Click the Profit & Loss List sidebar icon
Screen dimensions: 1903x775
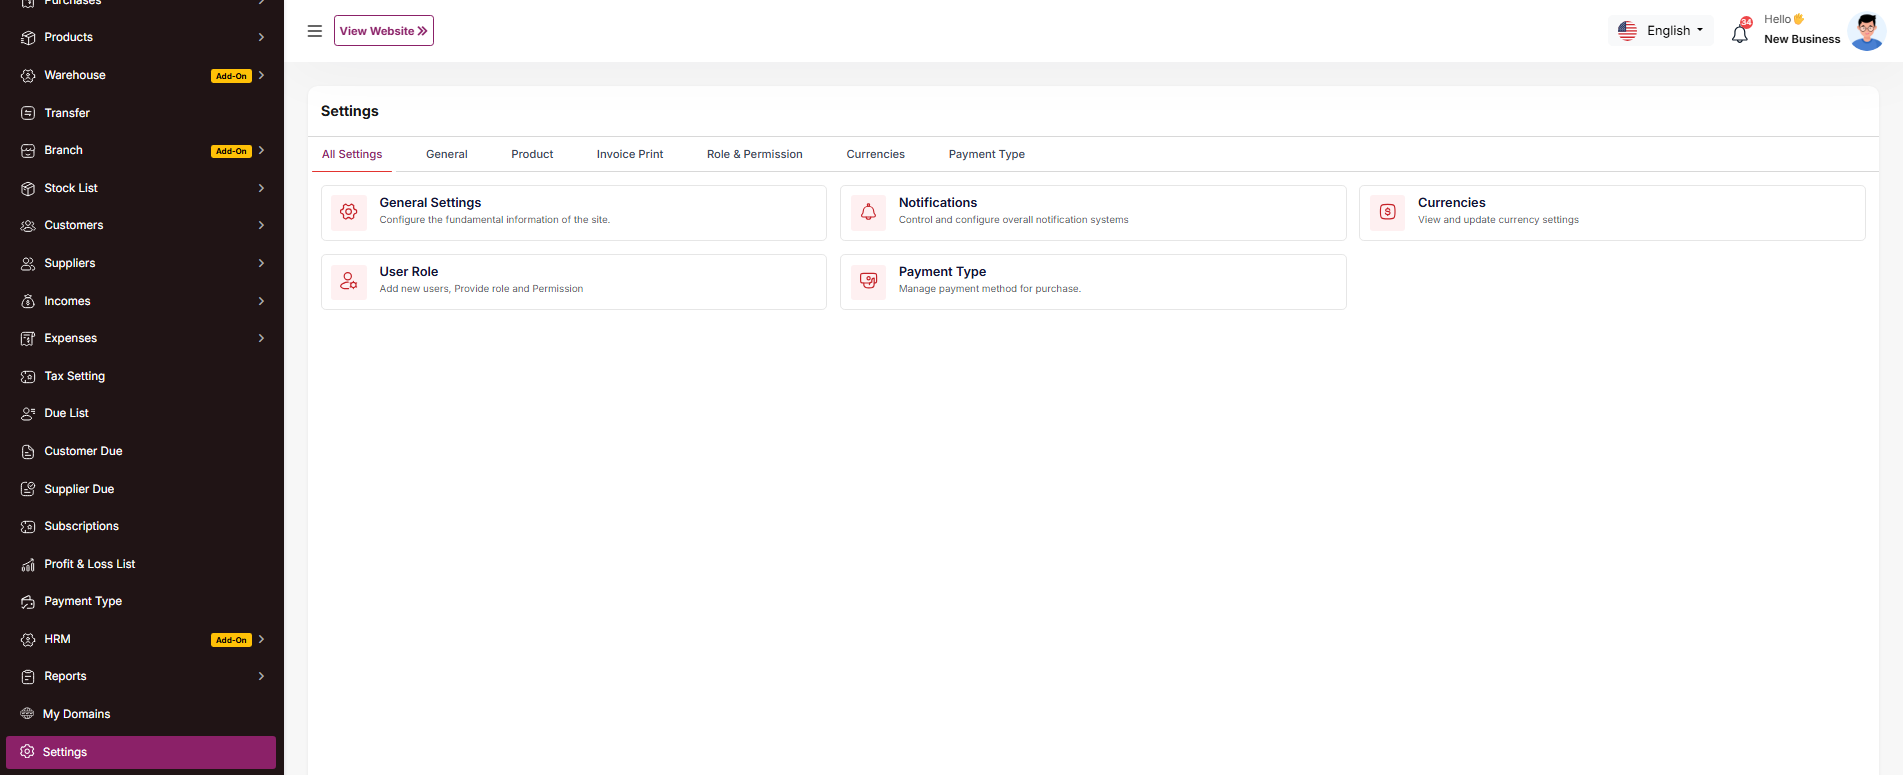[x=28, y=565]
